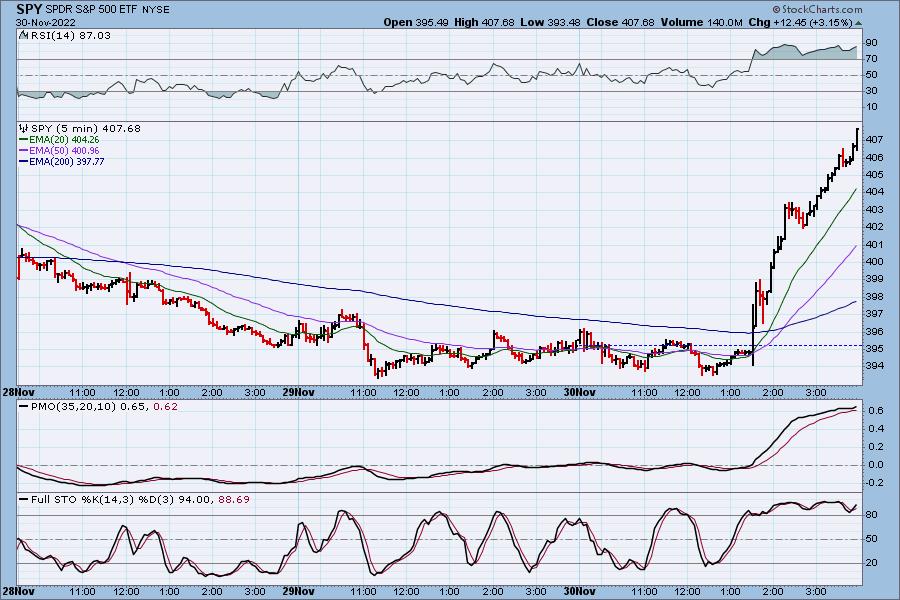Viewport: 900px width, 600px height.
Task: Click the red 88.69 stochastic %D value
Action: (x=234, y=500)
